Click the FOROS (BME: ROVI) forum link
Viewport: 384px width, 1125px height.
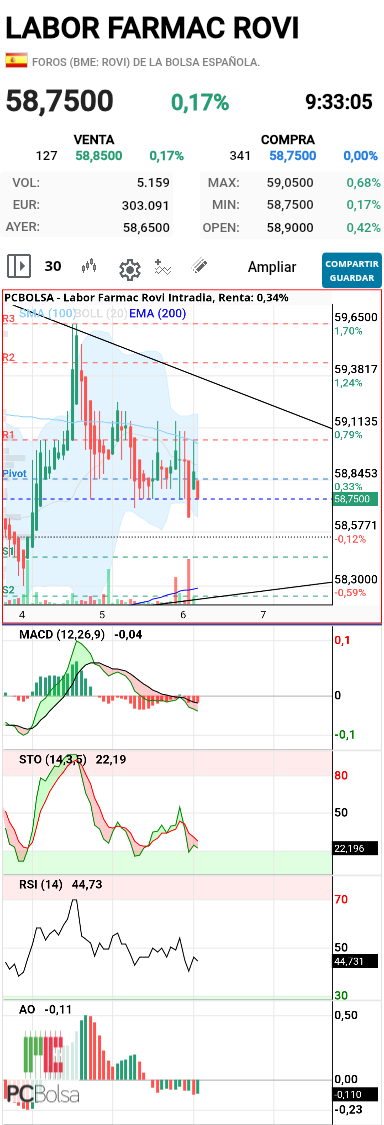146,62
